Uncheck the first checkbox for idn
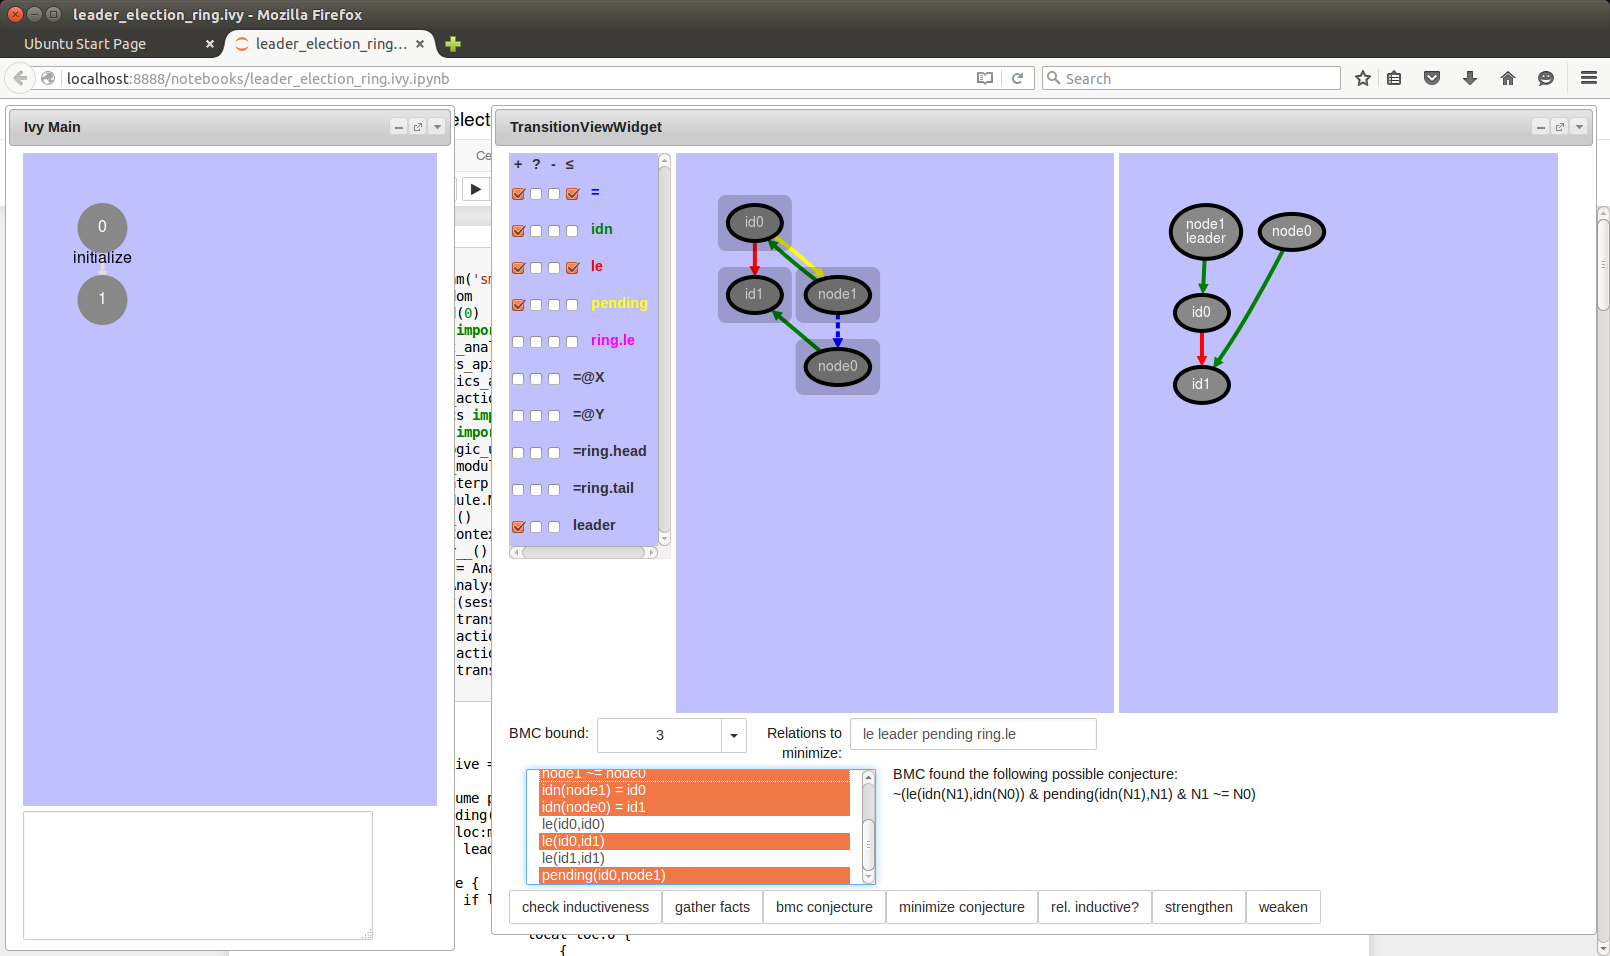 (518, 231)
